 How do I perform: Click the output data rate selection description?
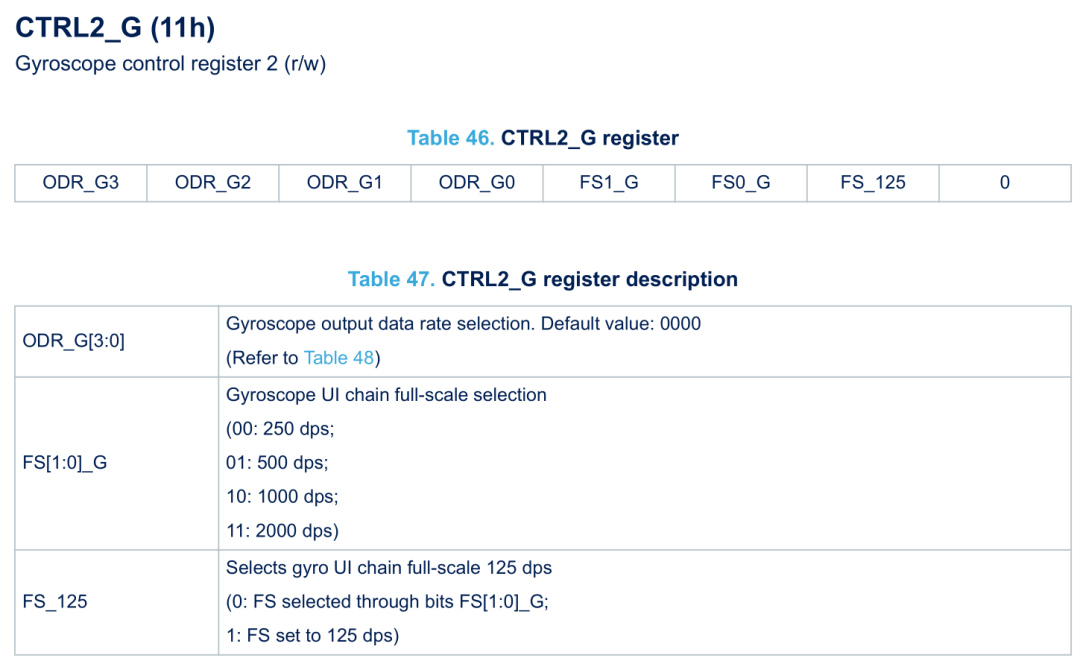[x=463, y=324]
